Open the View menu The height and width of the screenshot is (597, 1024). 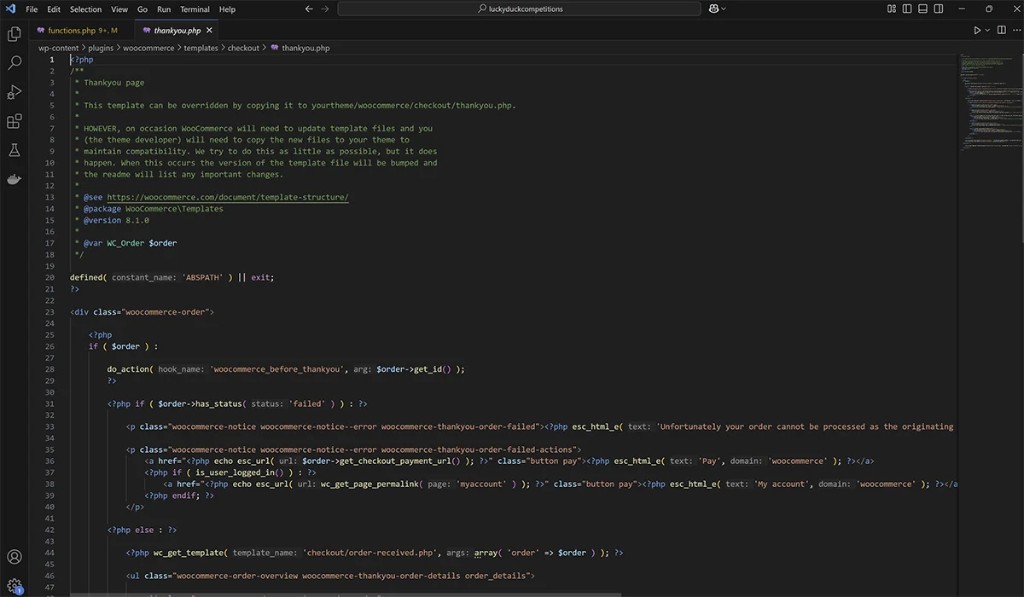(120, 9)
